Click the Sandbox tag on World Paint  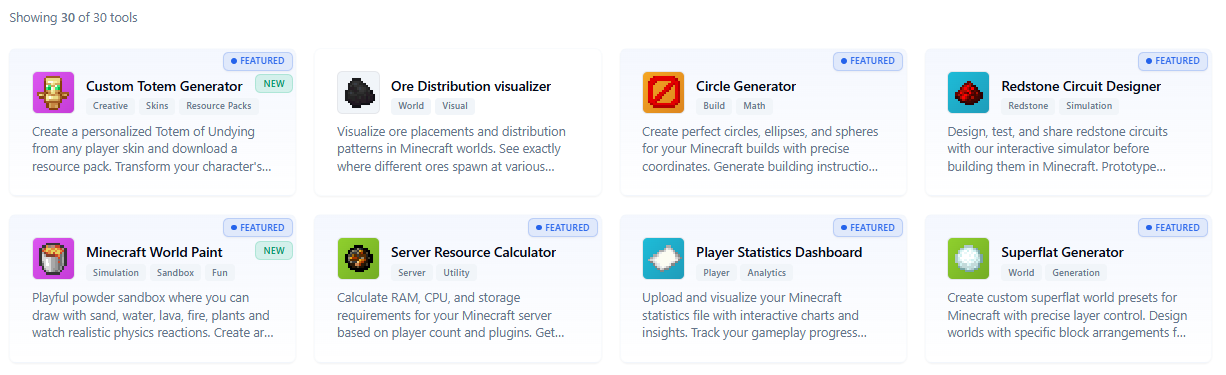tap(176, 272)
